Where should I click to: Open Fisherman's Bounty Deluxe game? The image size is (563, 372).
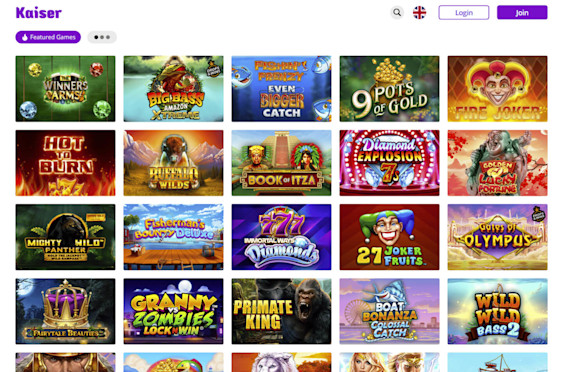point(173,237)
